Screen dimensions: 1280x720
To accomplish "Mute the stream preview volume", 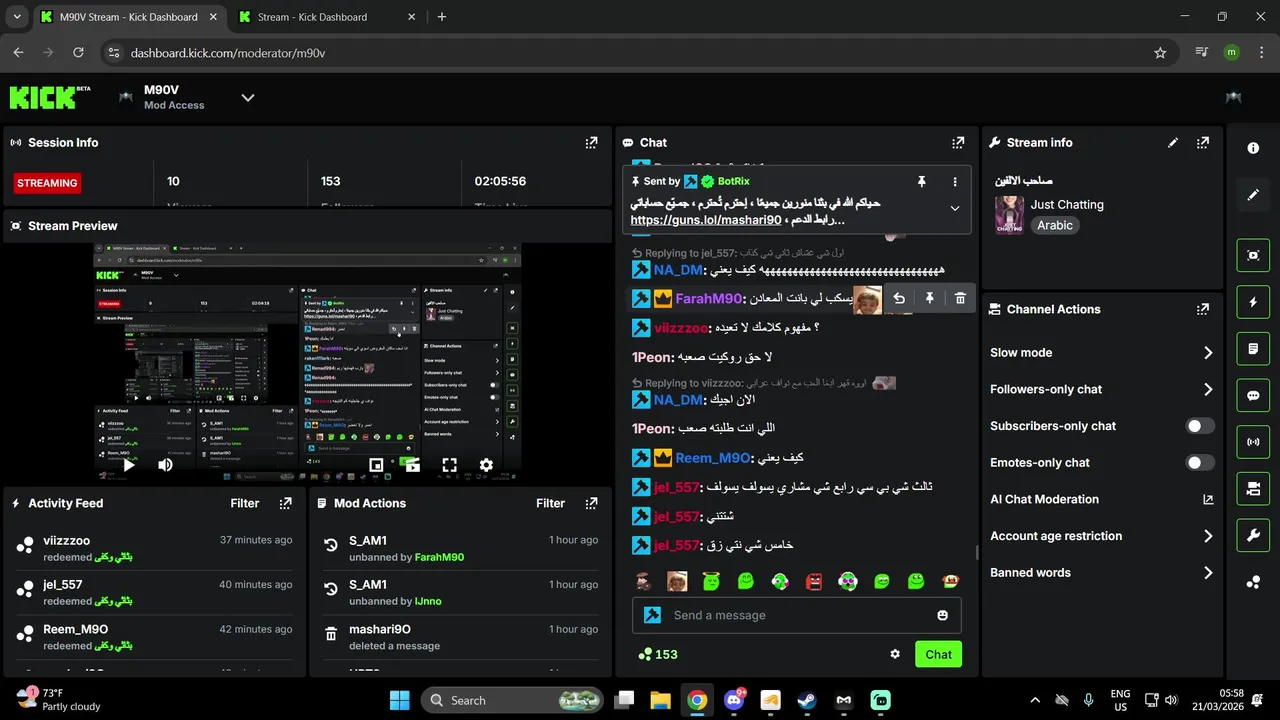I will (165, 465).
